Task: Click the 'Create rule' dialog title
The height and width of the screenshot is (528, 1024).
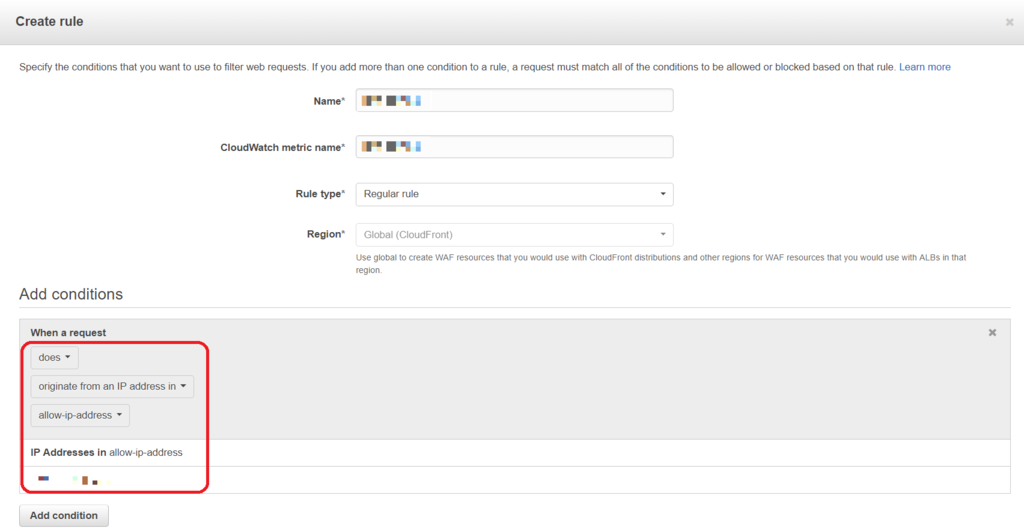Action: [50, 21]
